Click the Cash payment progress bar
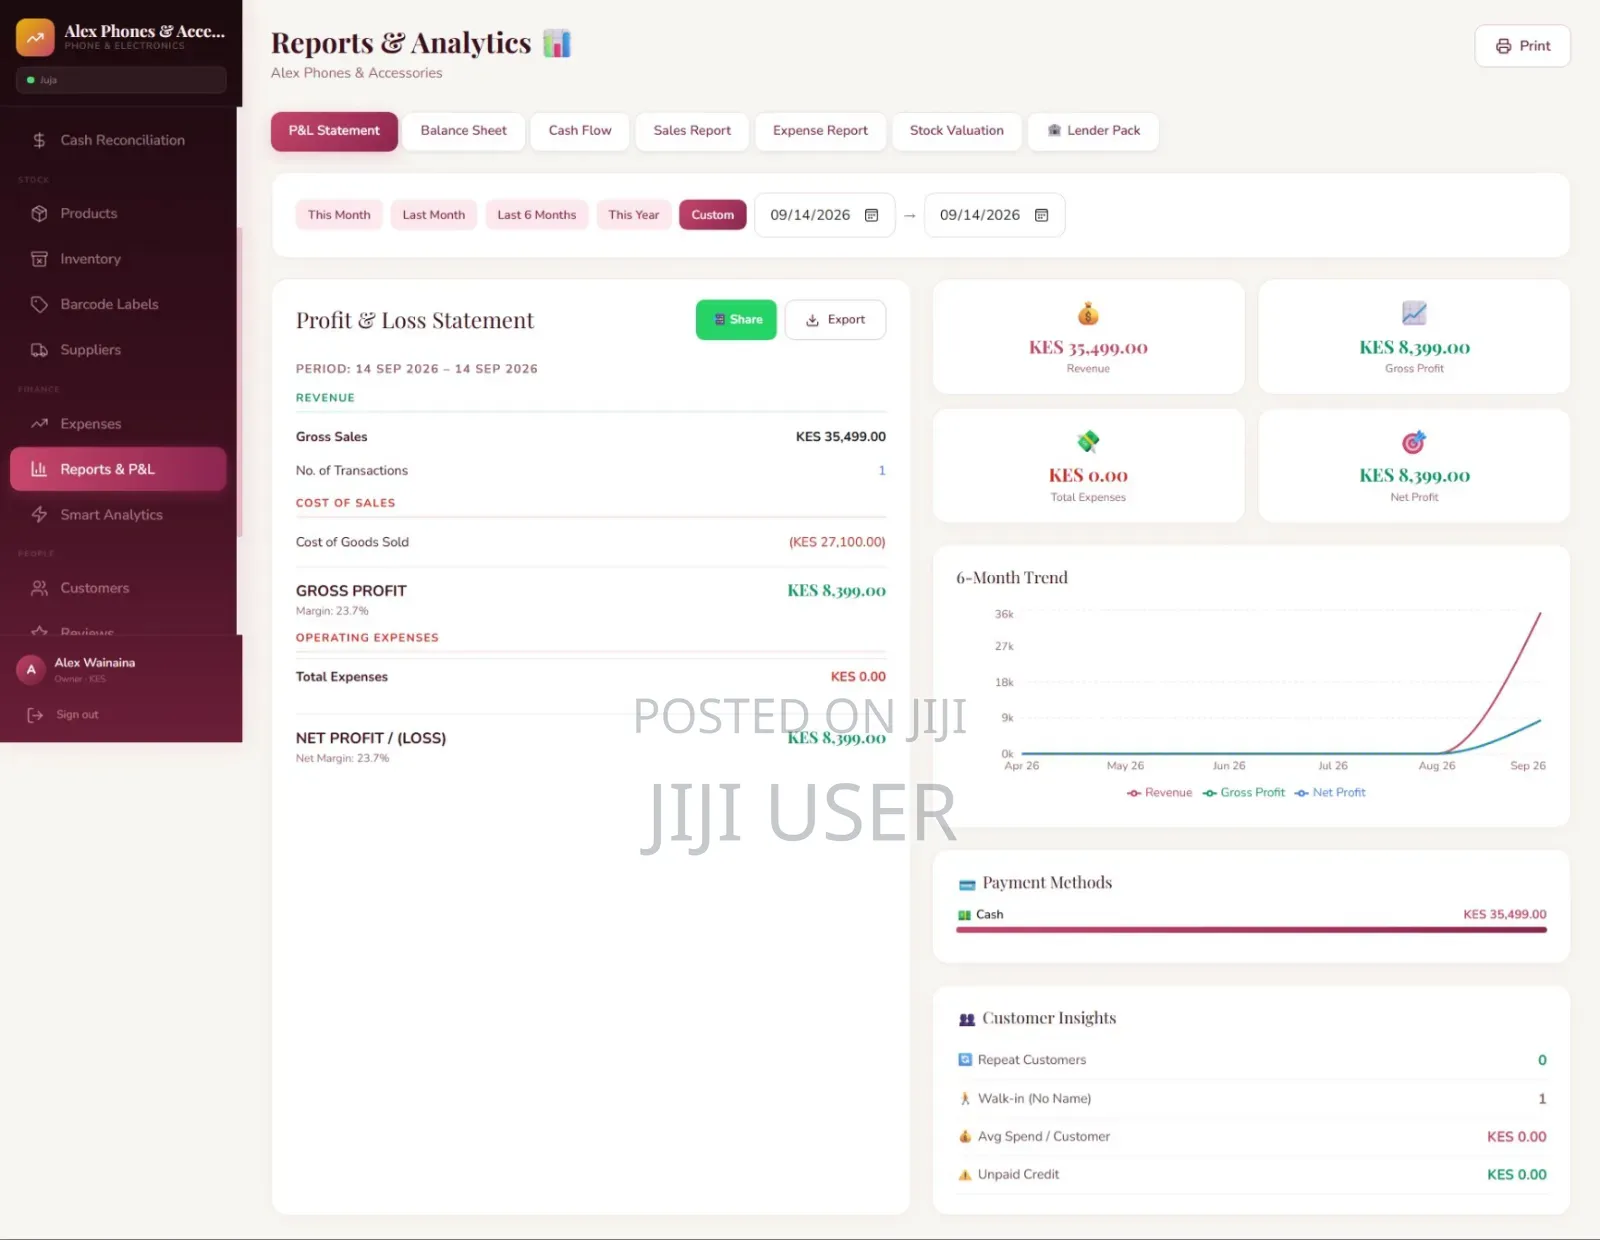1600x1240 pixels. click(1251, 930)
